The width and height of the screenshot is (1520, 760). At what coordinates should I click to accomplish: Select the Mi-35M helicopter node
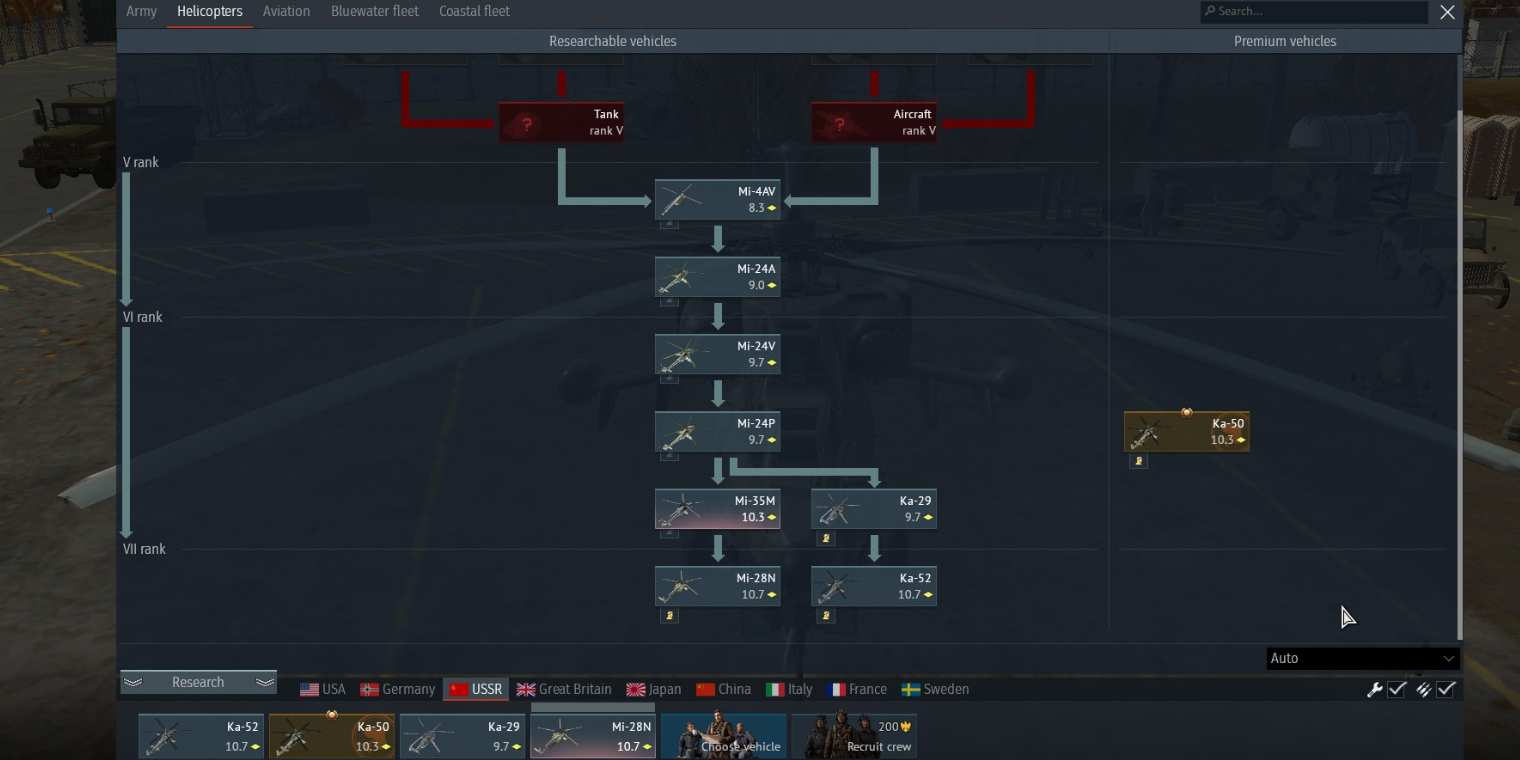point(717,509)
